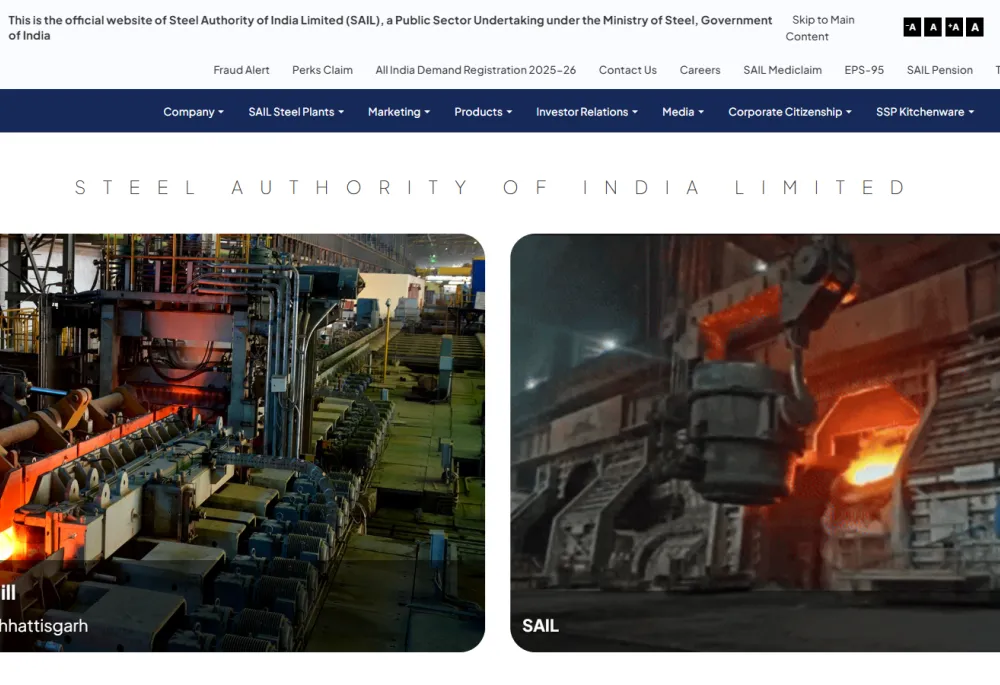Visit the Contact Us page

click(x=628, y=70)
